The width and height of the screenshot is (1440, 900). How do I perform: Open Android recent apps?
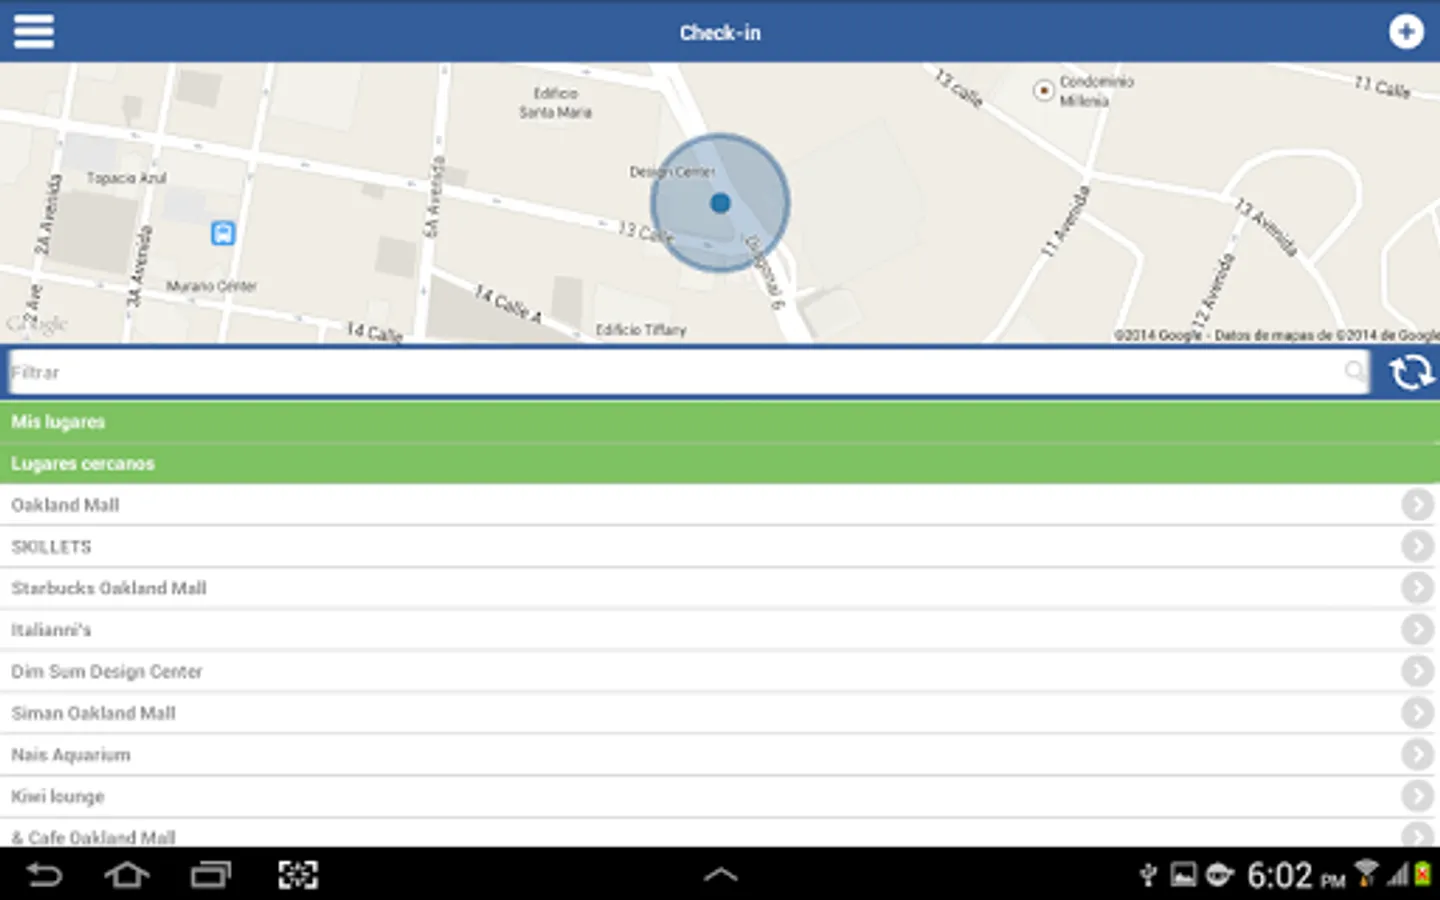coord(211,875)
